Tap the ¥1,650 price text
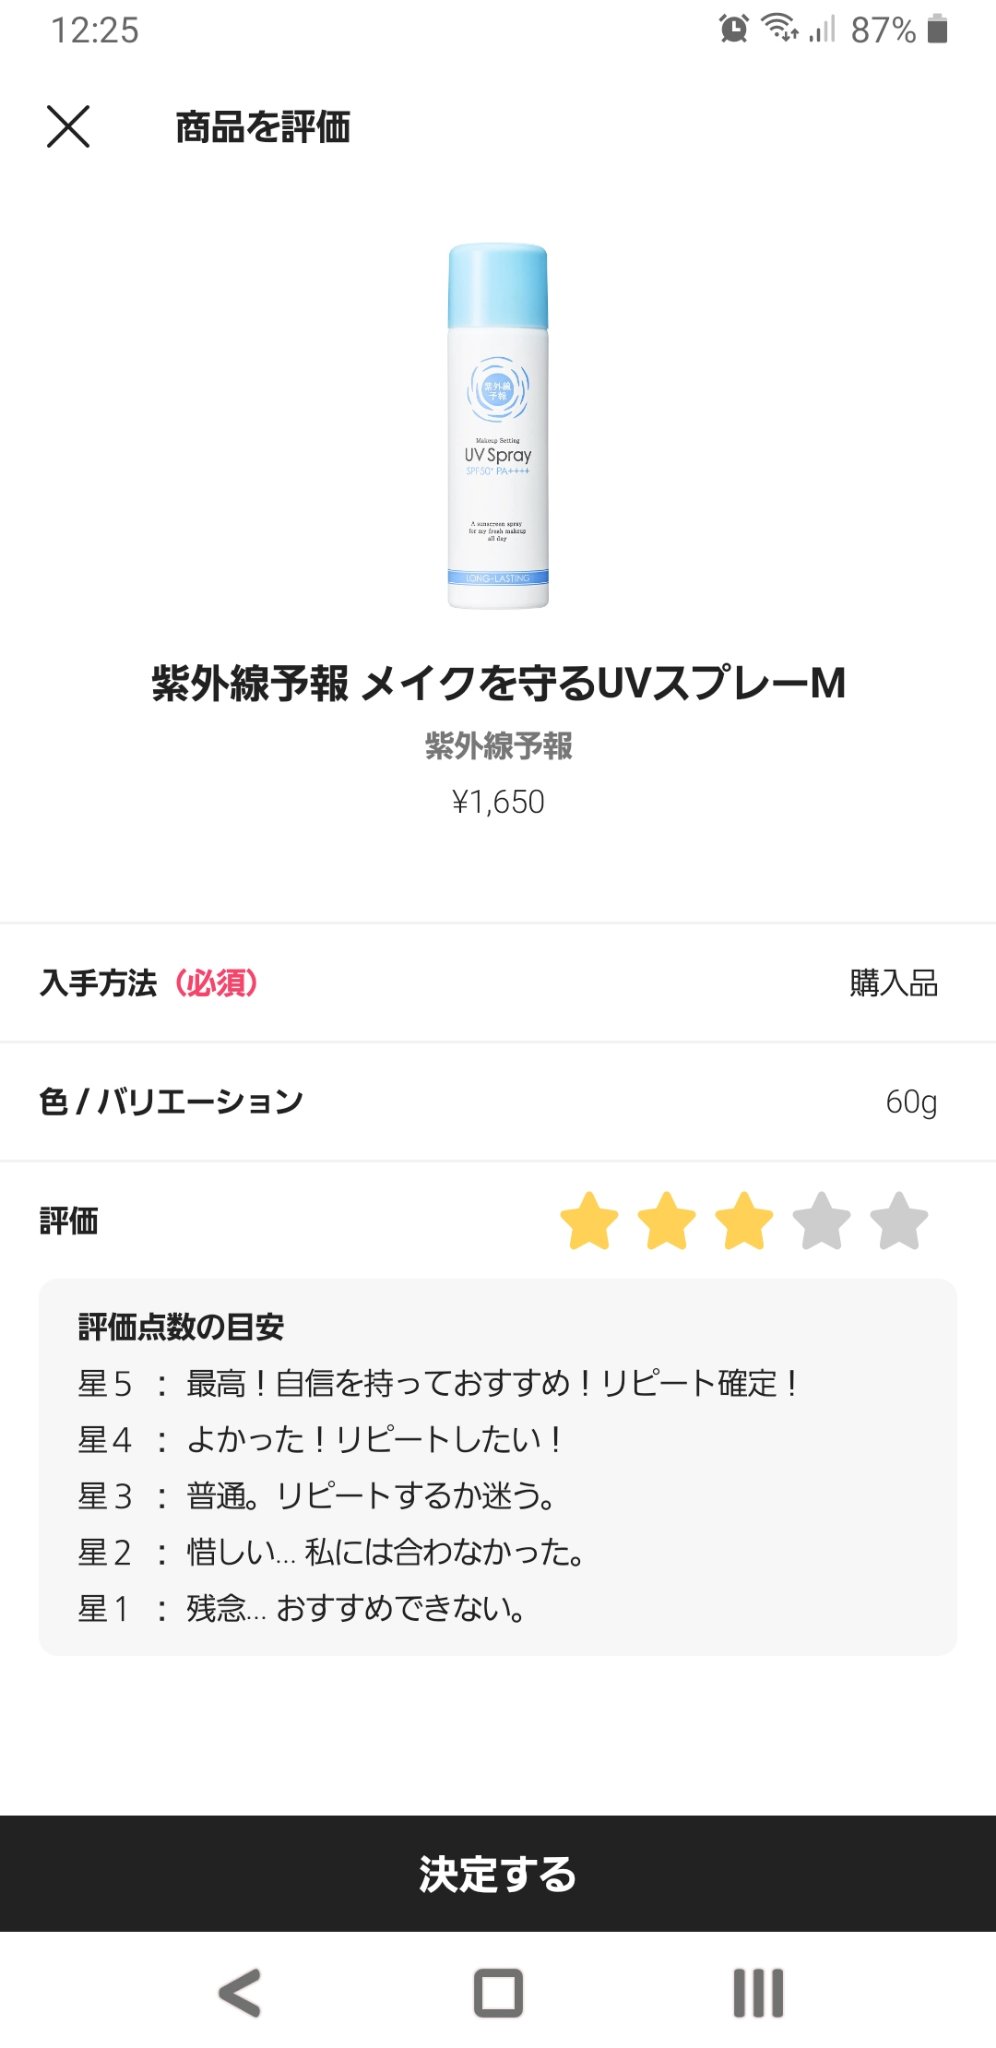 point(498,802)
